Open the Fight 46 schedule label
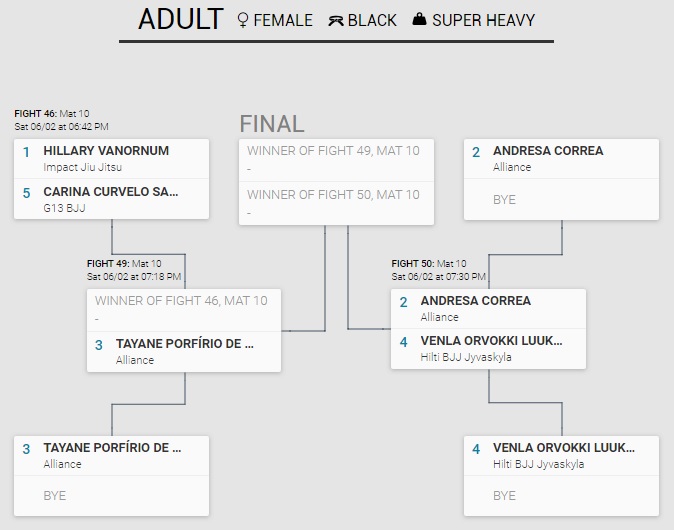 click(61, 120)
